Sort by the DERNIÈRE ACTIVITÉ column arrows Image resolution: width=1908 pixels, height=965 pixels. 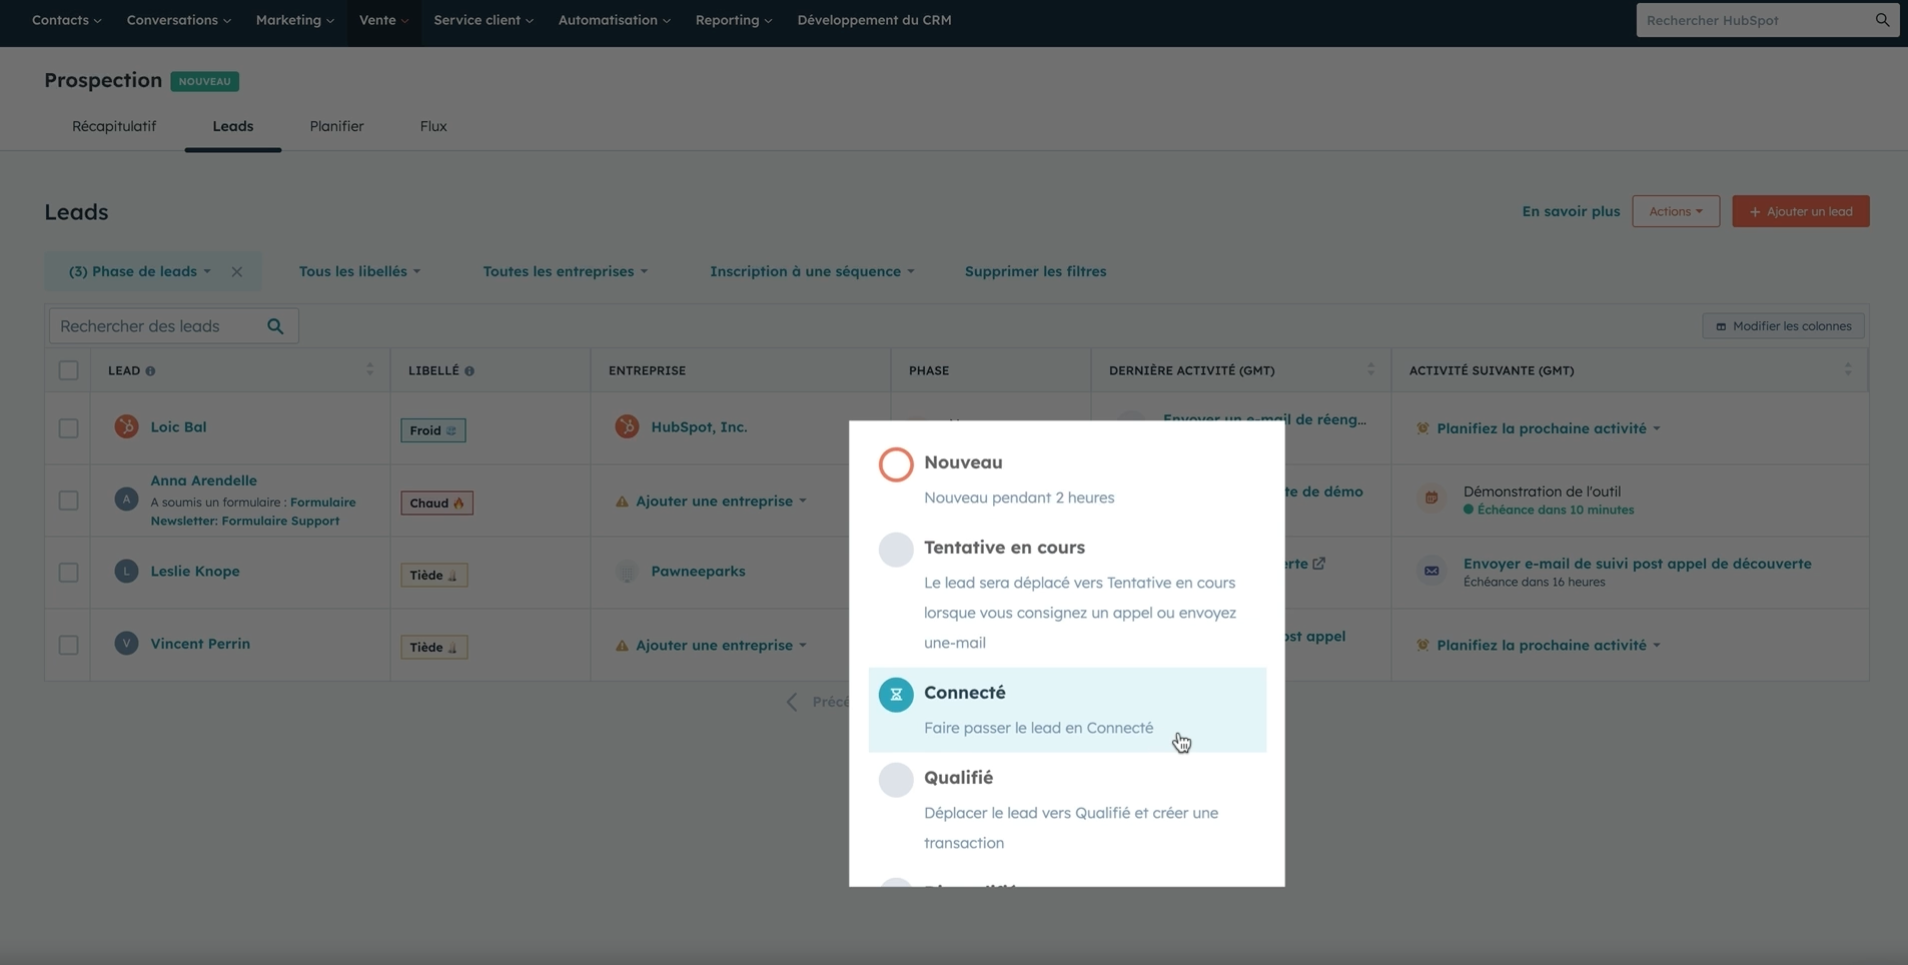(1370, 370)
